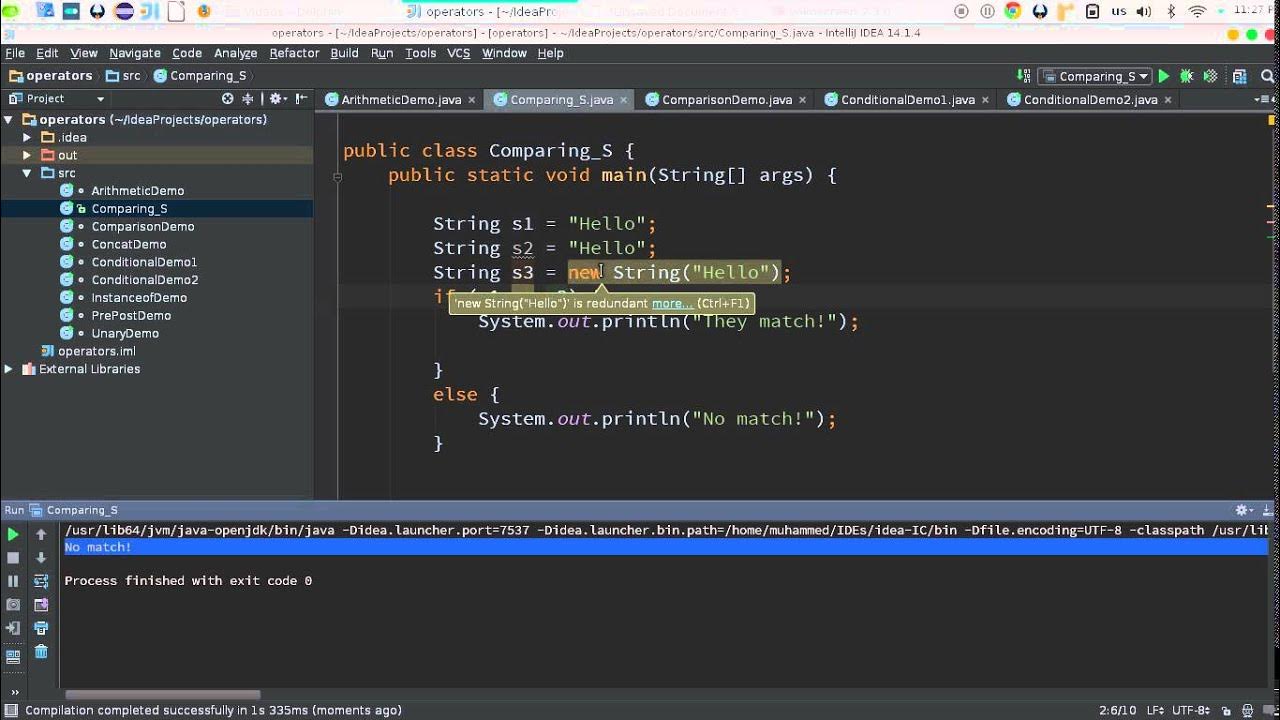Screen dimensions: 1280x720
Task: Rerun Comparing_S in Run panel
Action: coord(13,535)
